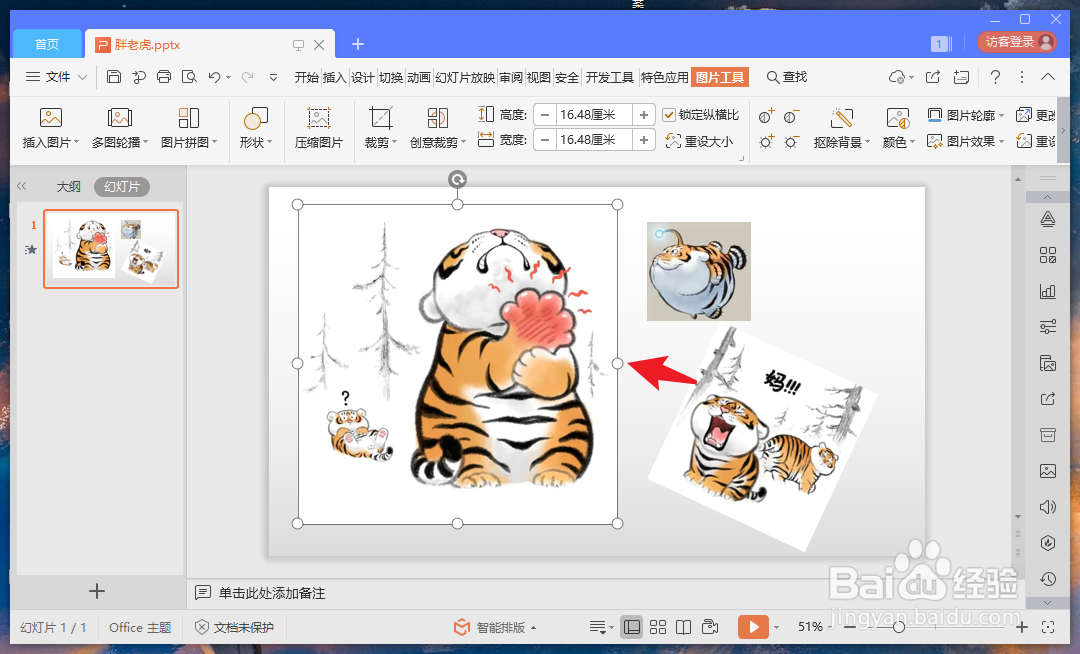The width and height of the screenshot is (1080, 654).
Task: Switch to the 大纲 outline tab
Action: pos(68,187)
